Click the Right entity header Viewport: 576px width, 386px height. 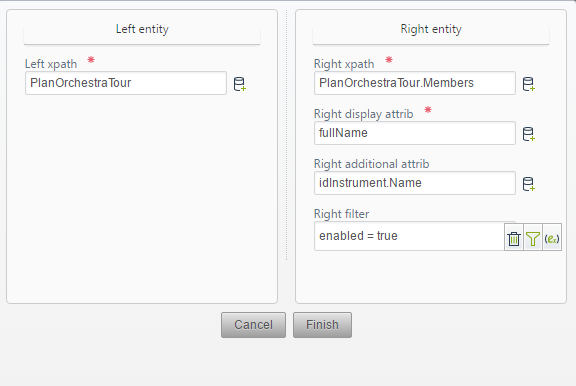click(431, 29)
